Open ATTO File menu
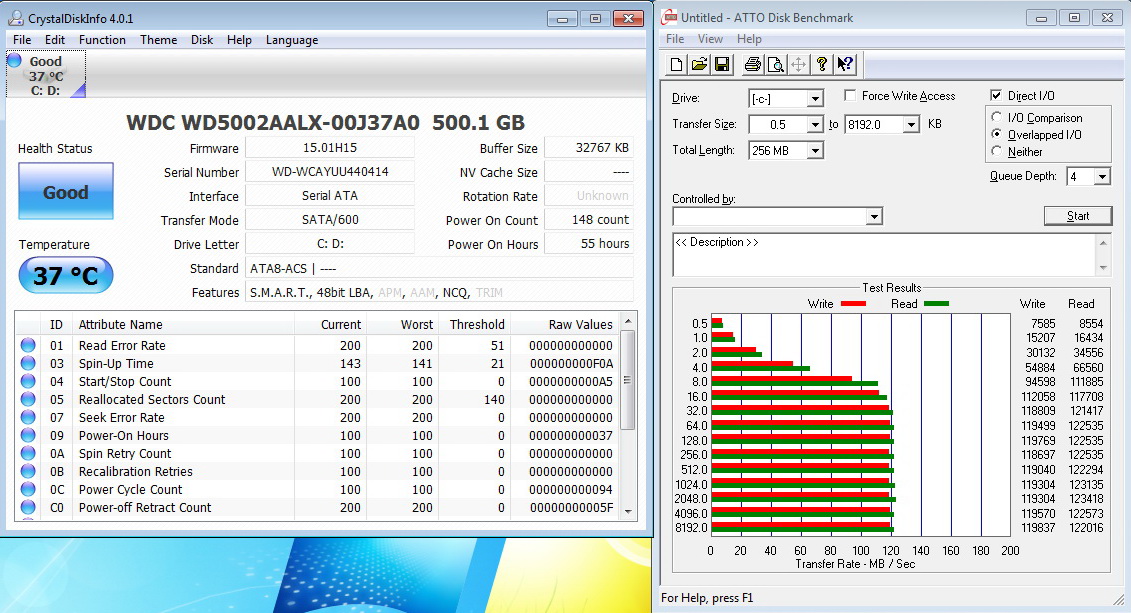This screenshot has height=613, width=1131. coord(675,39)
